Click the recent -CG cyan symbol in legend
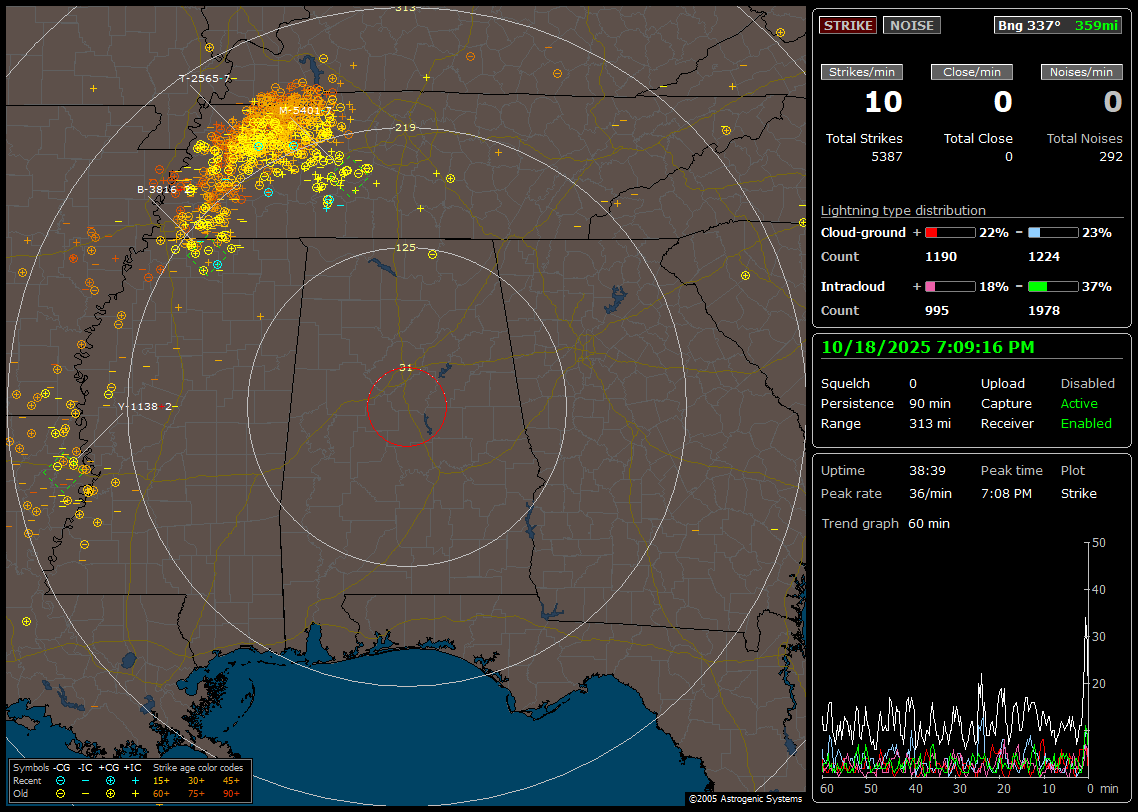1138x812 pixels. coord(61,780)
